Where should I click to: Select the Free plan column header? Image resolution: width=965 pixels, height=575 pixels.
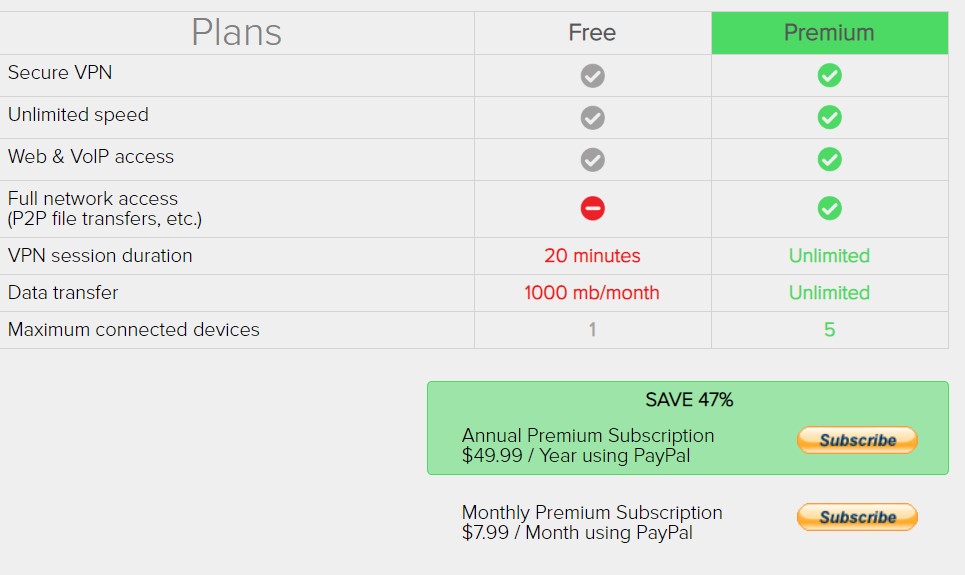[x=593, y=33]
